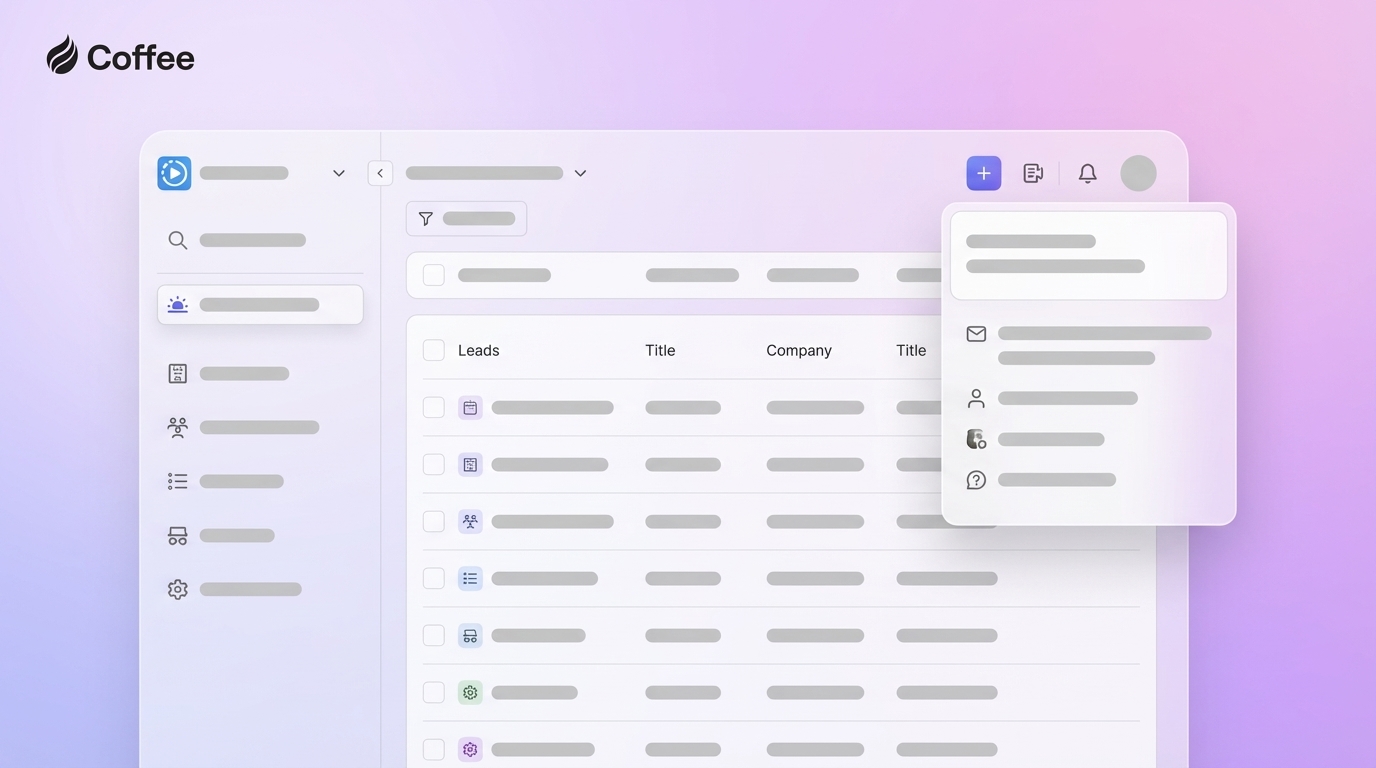Click the purple gear icon in table row
1376x768 pixels.
coord(470,749)
